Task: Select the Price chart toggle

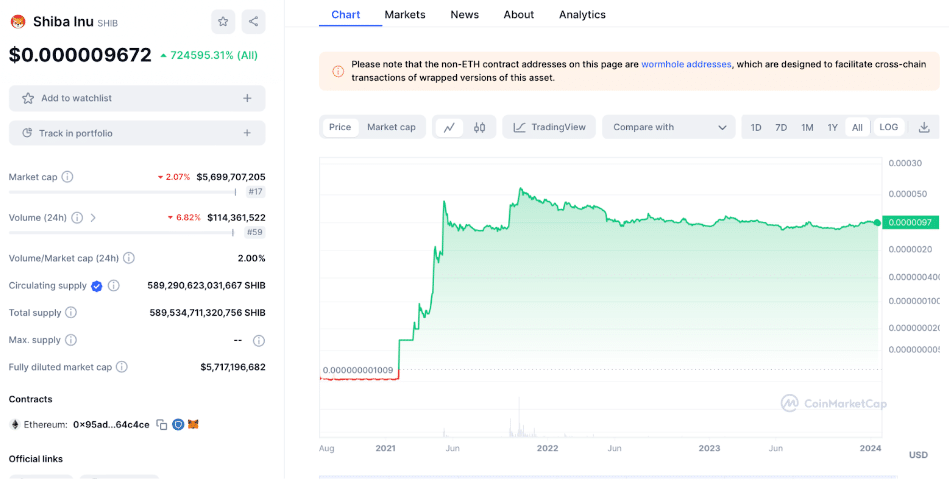Action: [340, 127]
